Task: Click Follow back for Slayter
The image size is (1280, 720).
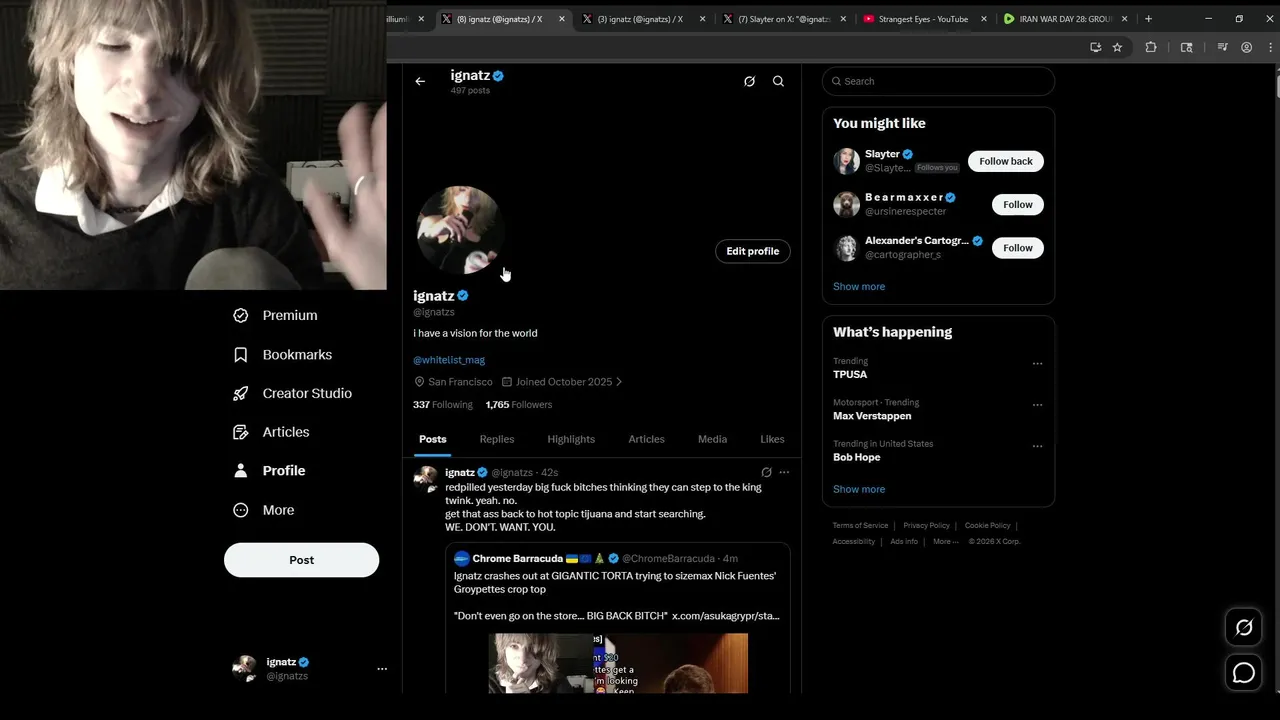Action: [1006, 161]
